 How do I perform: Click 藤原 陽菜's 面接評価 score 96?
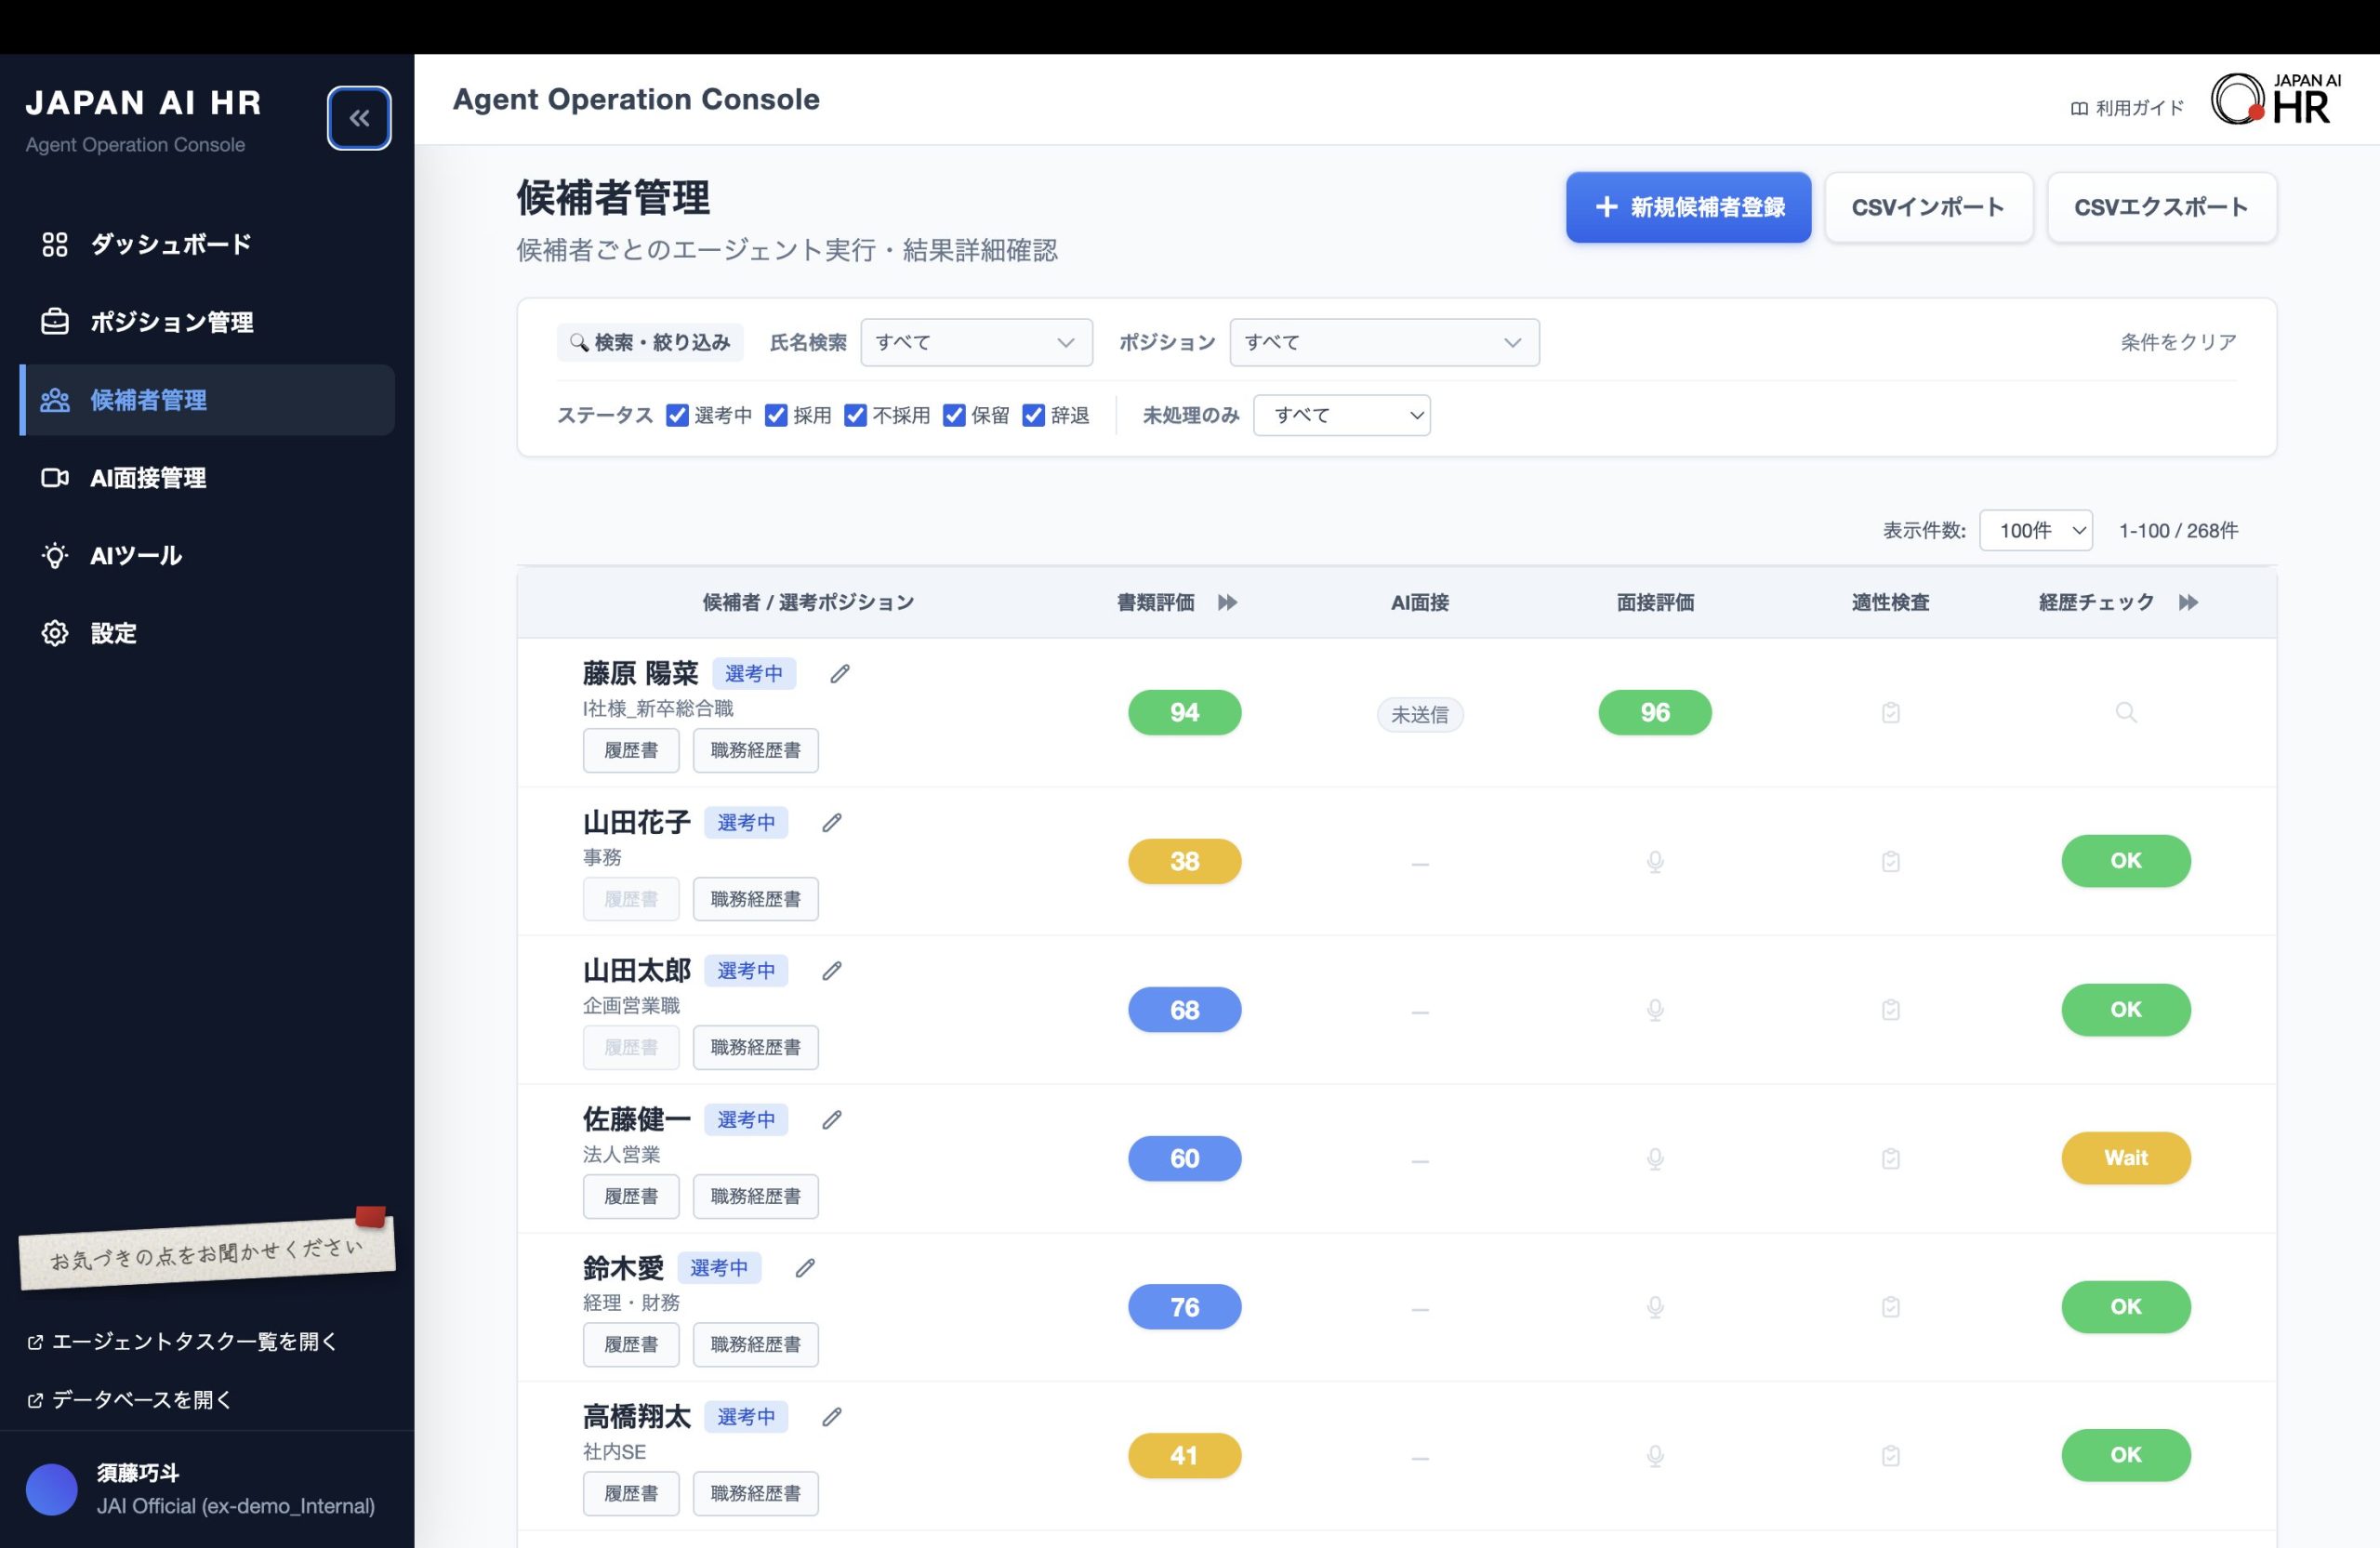[1655, 713]
